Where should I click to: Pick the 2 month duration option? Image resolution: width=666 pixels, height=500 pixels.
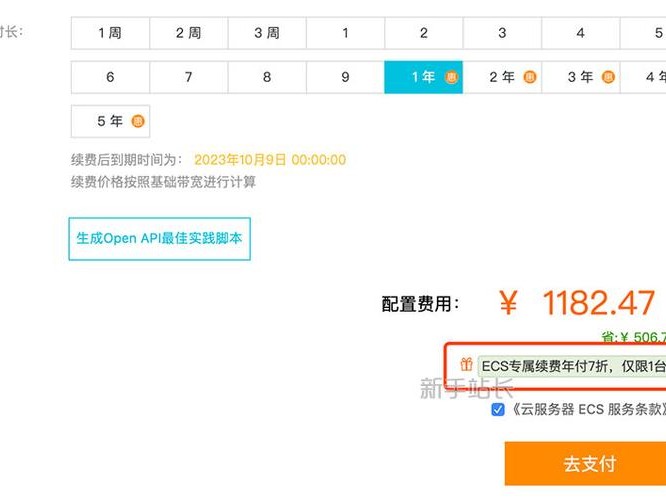pos(424,33)
